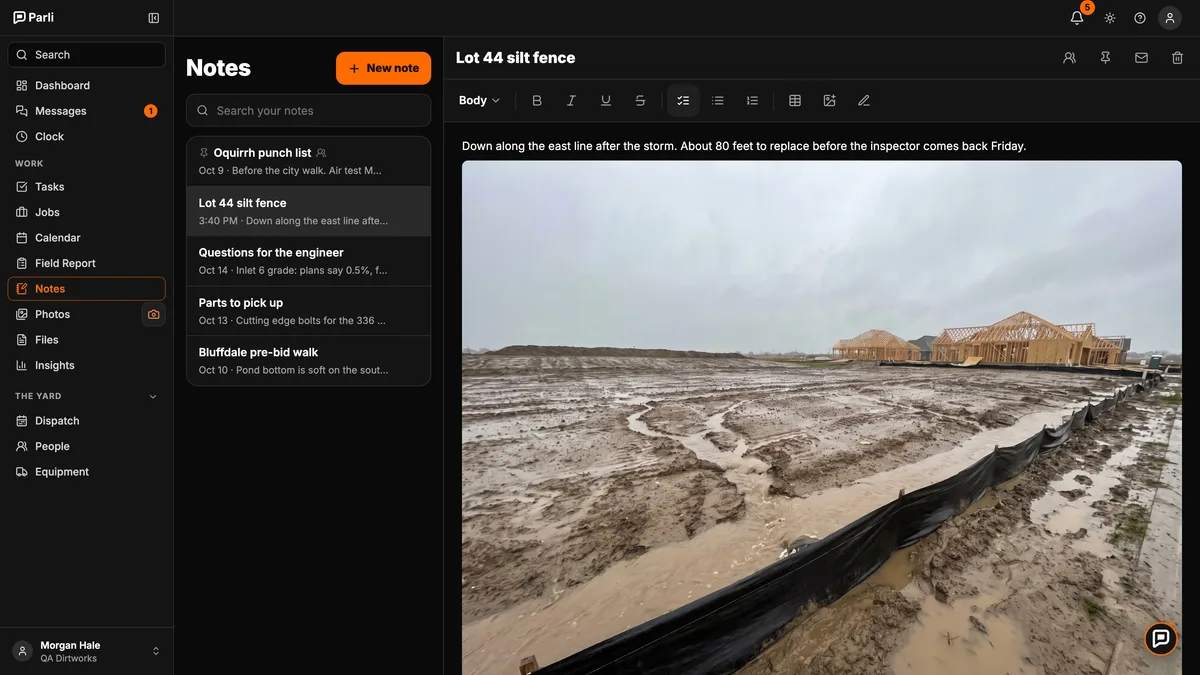Pin the Lot 44 silt fence note
This screenshot has height=675, width=1200.
pos(1105,58)
